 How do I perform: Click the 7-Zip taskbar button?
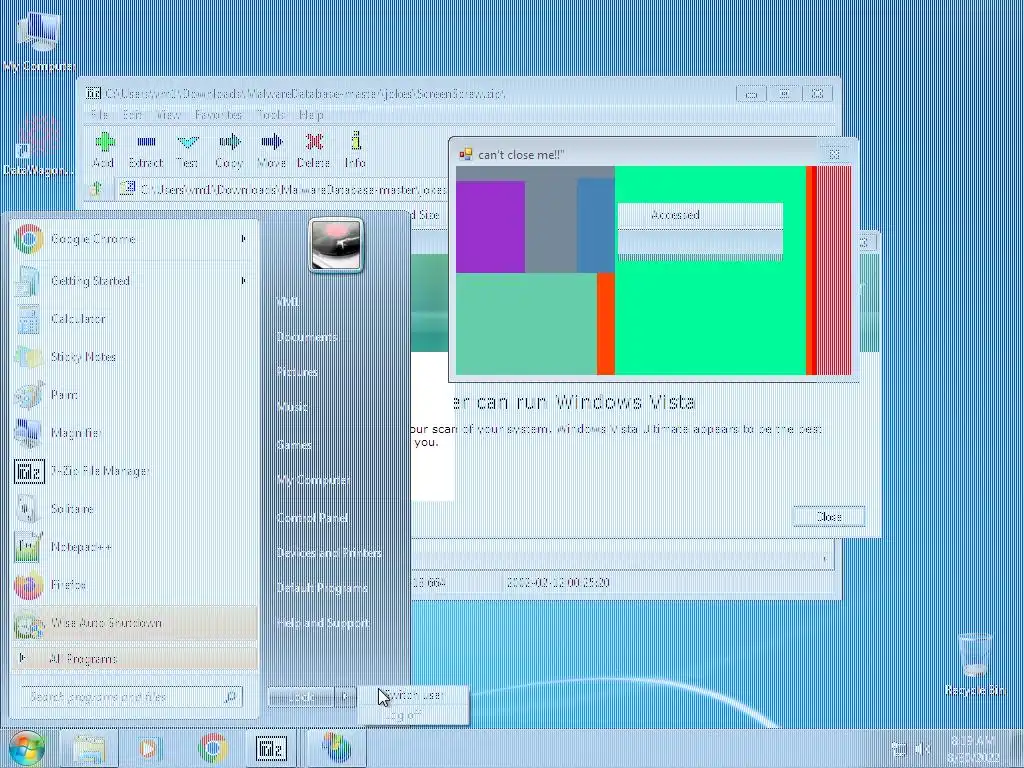pos(271,748)
